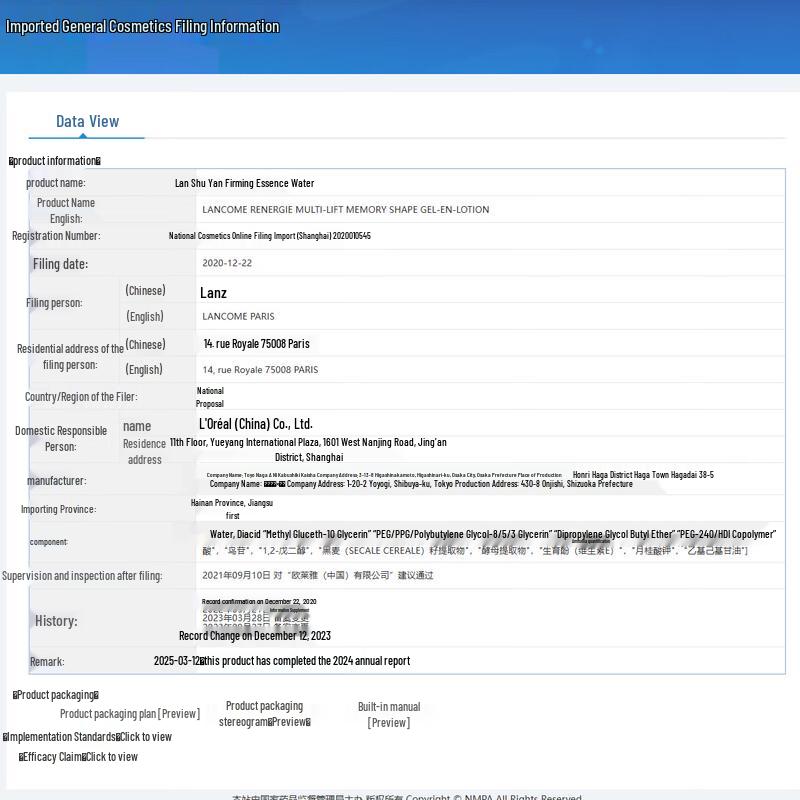The height and width of the screenshot is (800, 800).
Task: Open the Product packaging plan preview
Action: pos(129,714)
